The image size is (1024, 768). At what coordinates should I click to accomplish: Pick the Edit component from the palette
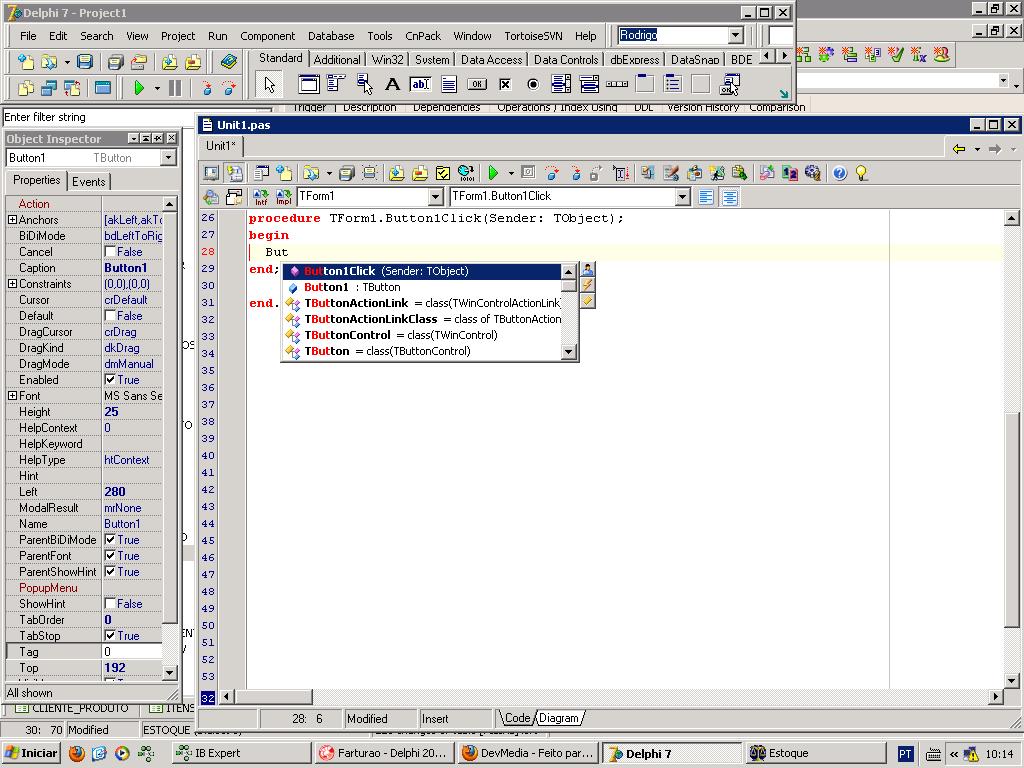[420, 85]
